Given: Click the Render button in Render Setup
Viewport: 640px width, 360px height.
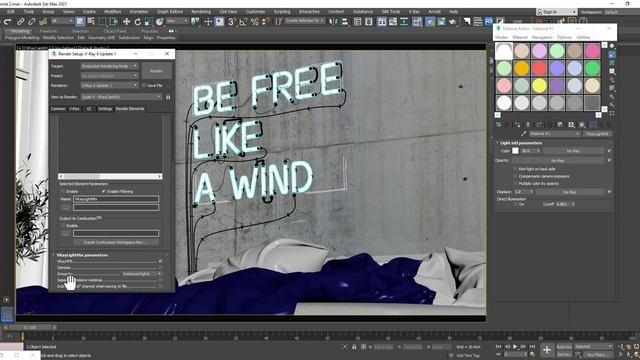Looking at the screenshot, I should coord(156,71).
